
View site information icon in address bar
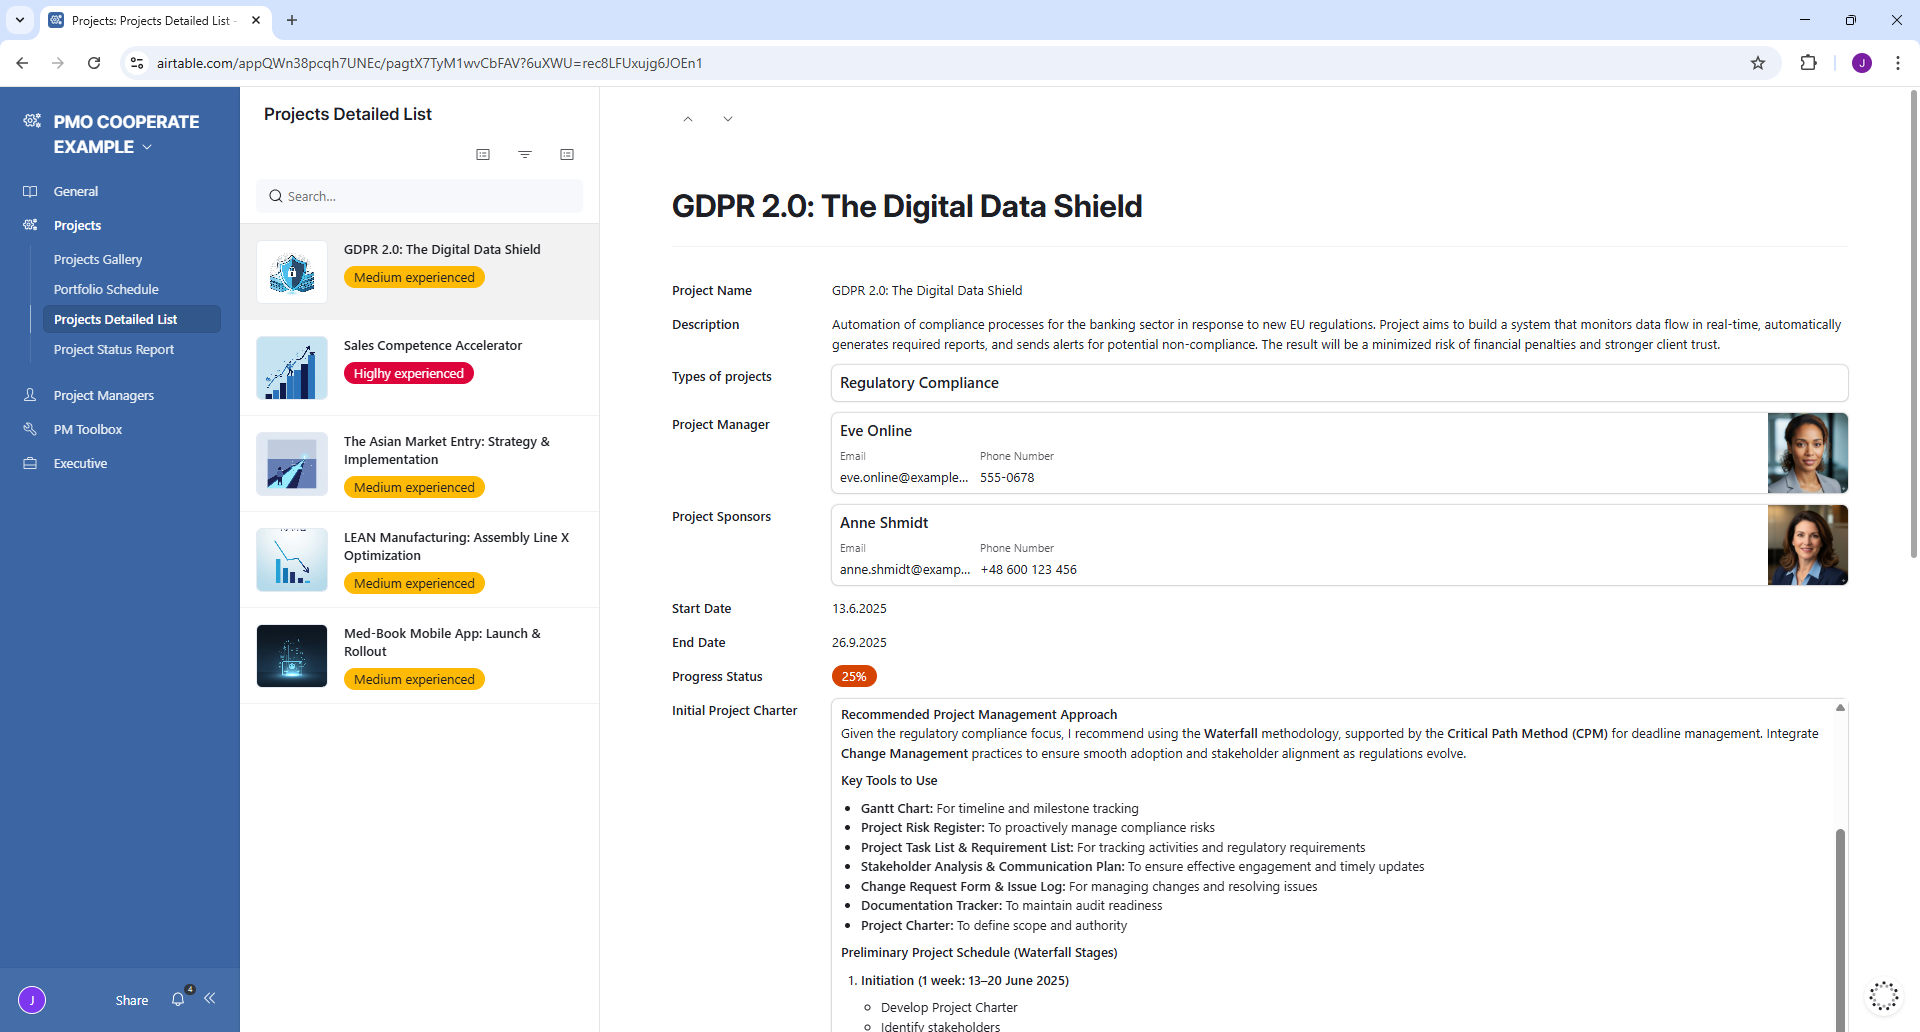click(137, 63)
